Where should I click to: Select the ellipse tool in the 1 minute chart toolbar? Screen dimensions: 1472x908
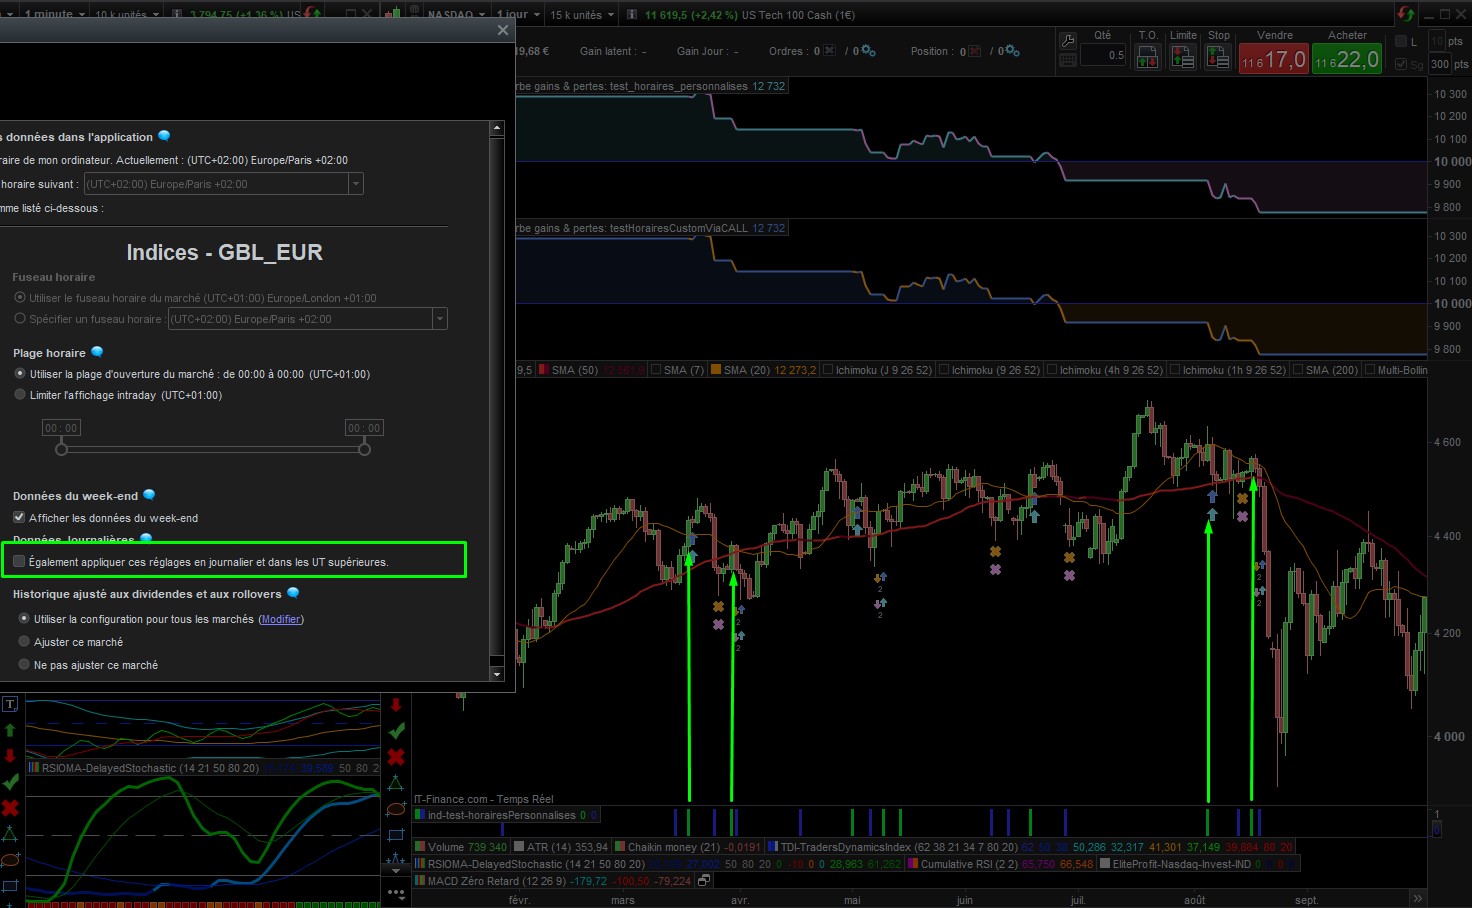click(10, 860)
